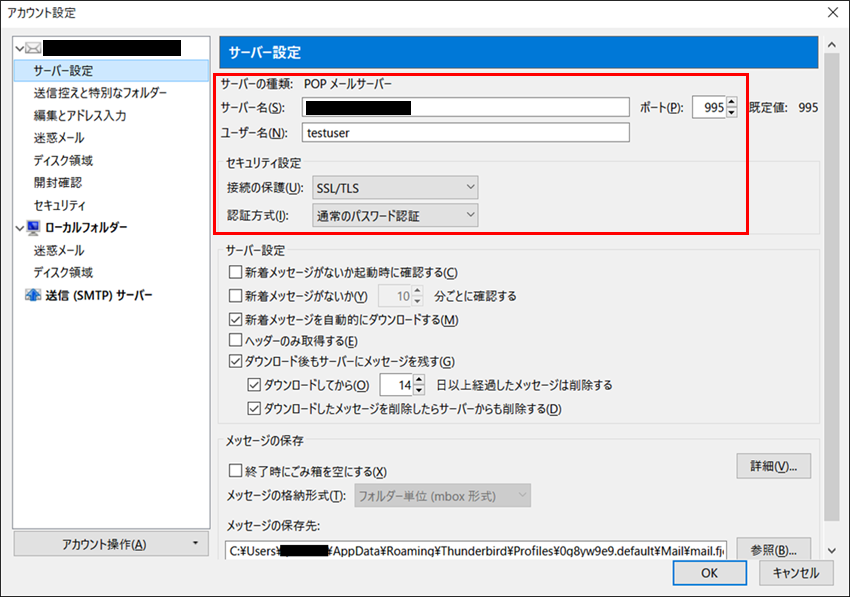This screenshot has width=852, height=597.
Task: Enable check for new messages at startup
Action: 236,272
